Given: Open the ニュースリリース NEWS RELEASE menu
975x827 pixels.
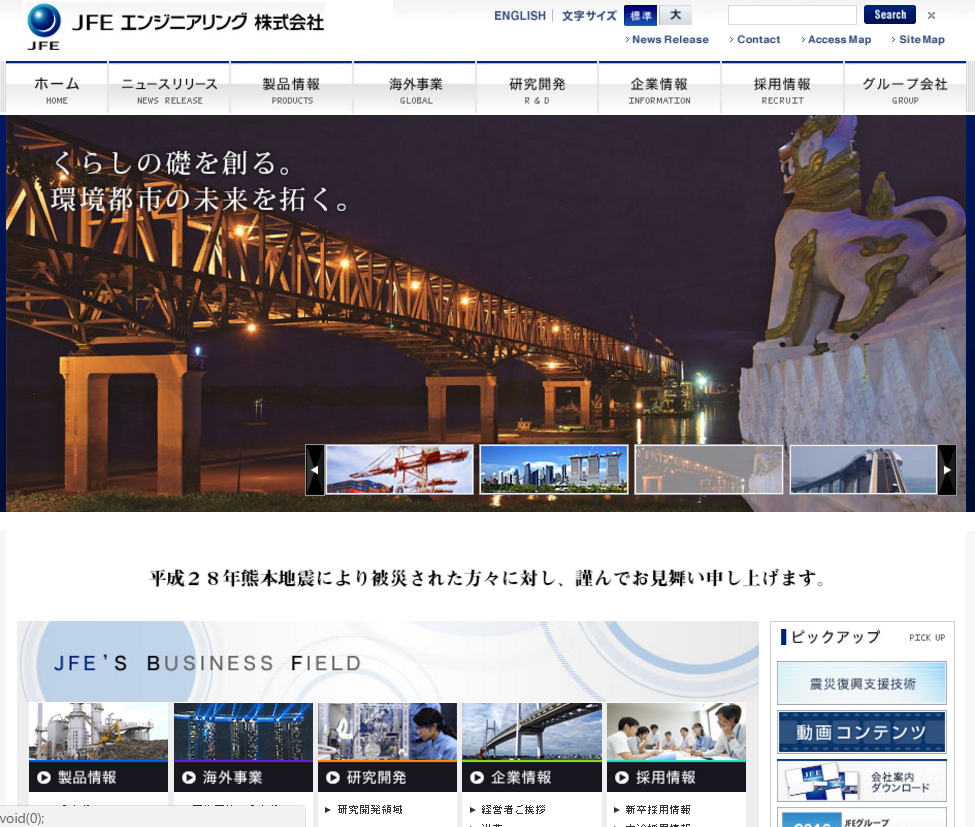Looking at the screenshot, I should 169,89.
